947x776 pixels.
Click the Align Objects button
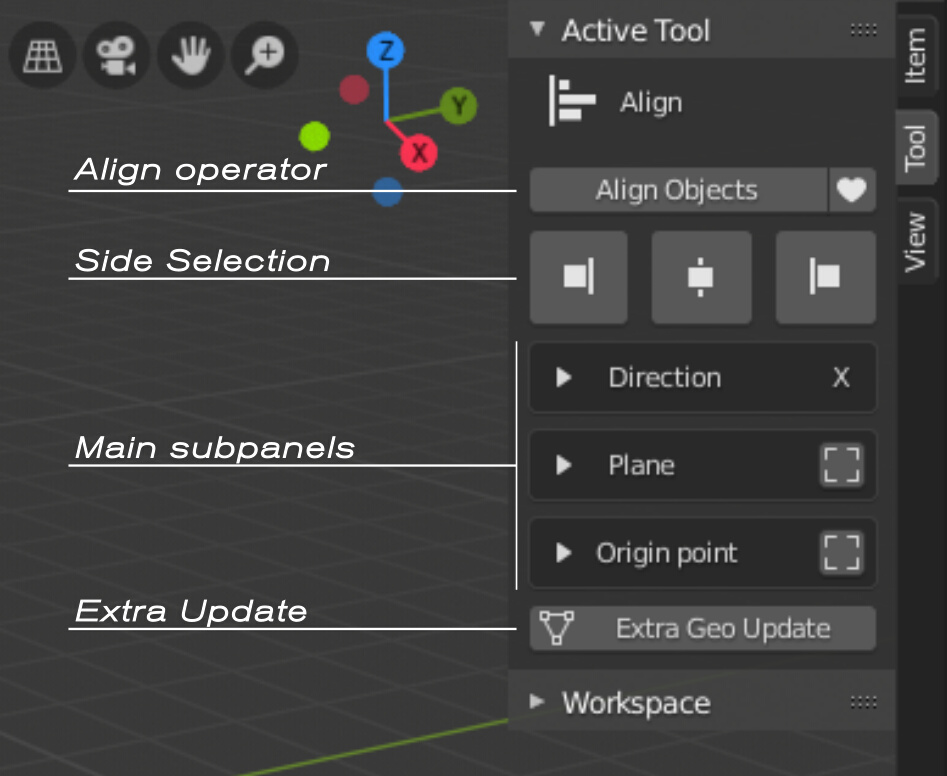tap(676, 190)
